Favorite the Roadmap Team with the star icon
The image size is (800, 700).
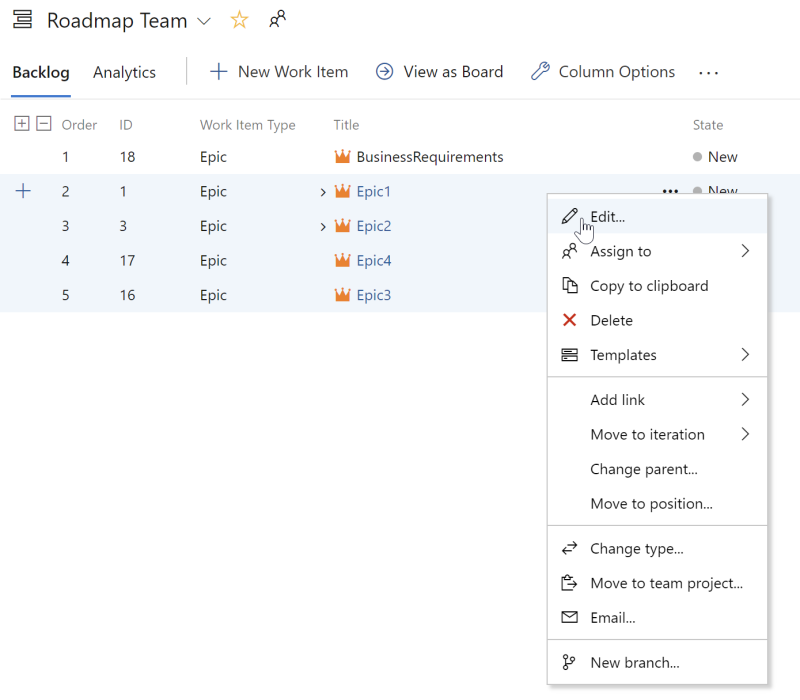[239, 19]
